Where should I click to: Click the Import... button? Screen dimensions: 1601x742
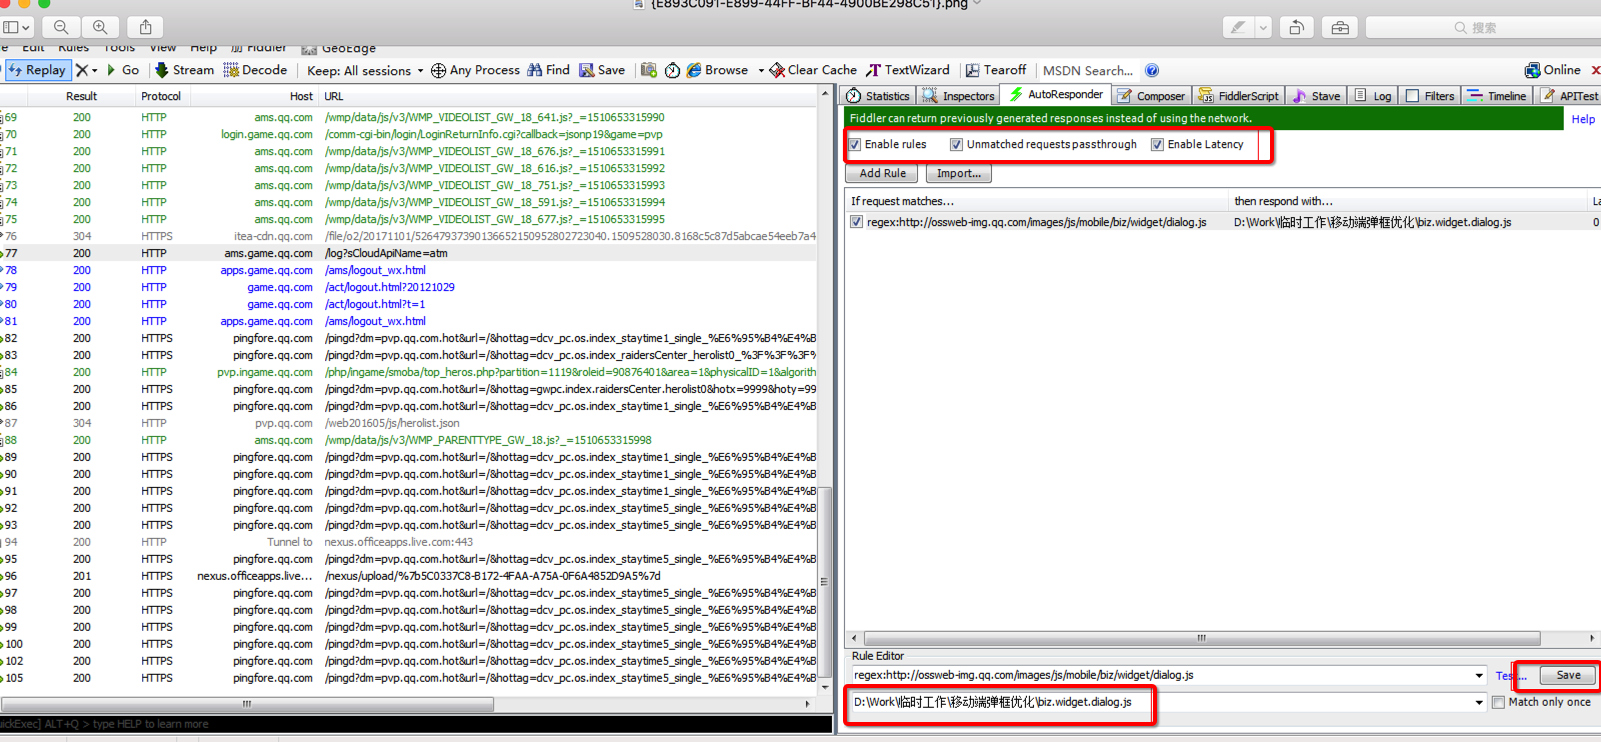[959, 174]
